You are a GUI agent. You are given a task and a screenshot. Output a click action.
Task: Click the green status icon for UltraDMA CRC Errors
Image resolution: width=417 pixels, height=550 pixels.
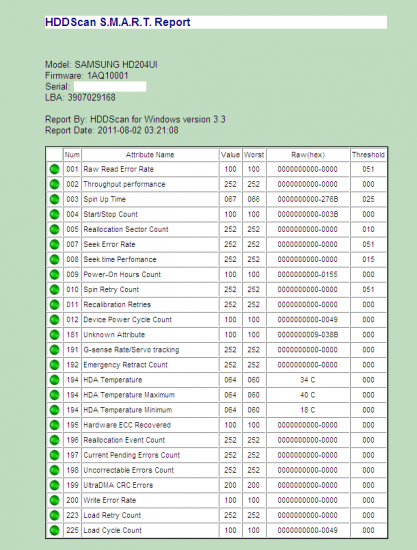click(54, 485)
